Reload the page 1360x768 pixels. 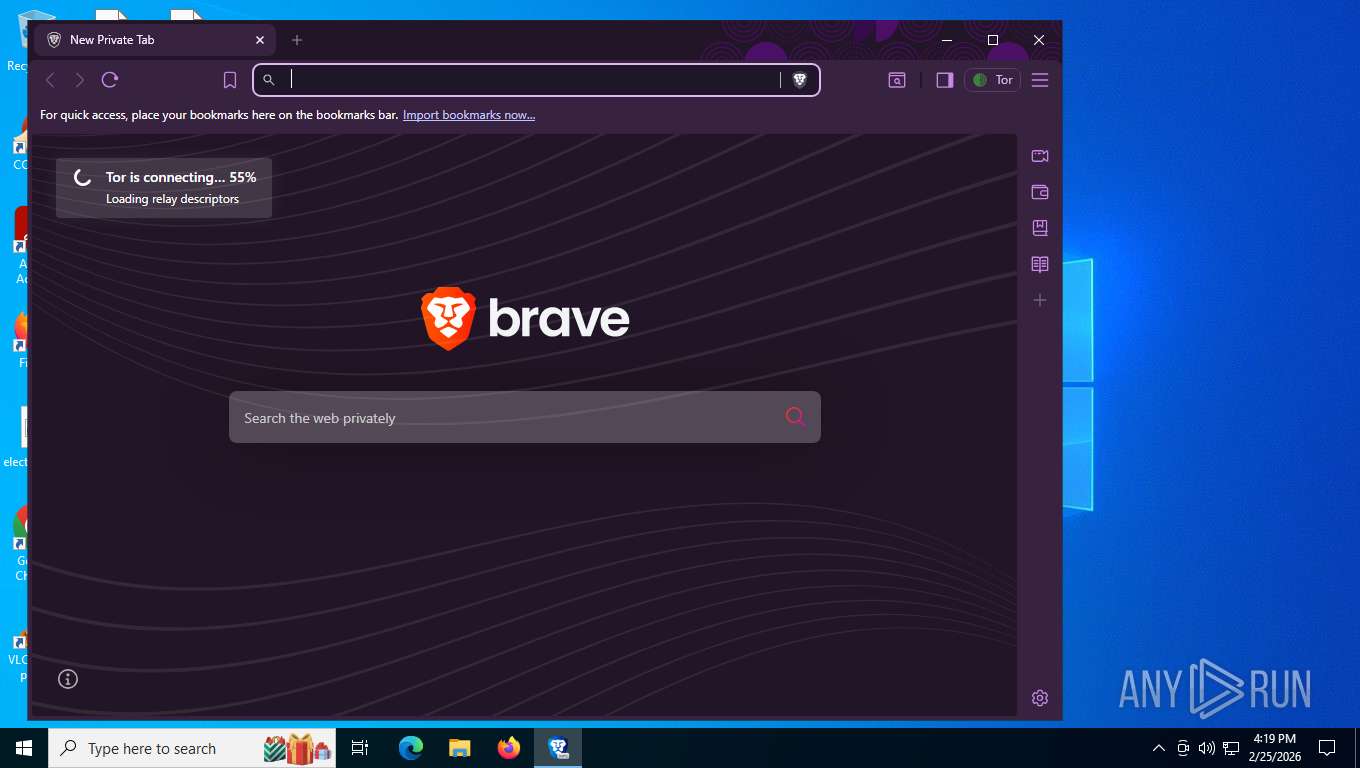pyautogui.click(x=110, y=80)
